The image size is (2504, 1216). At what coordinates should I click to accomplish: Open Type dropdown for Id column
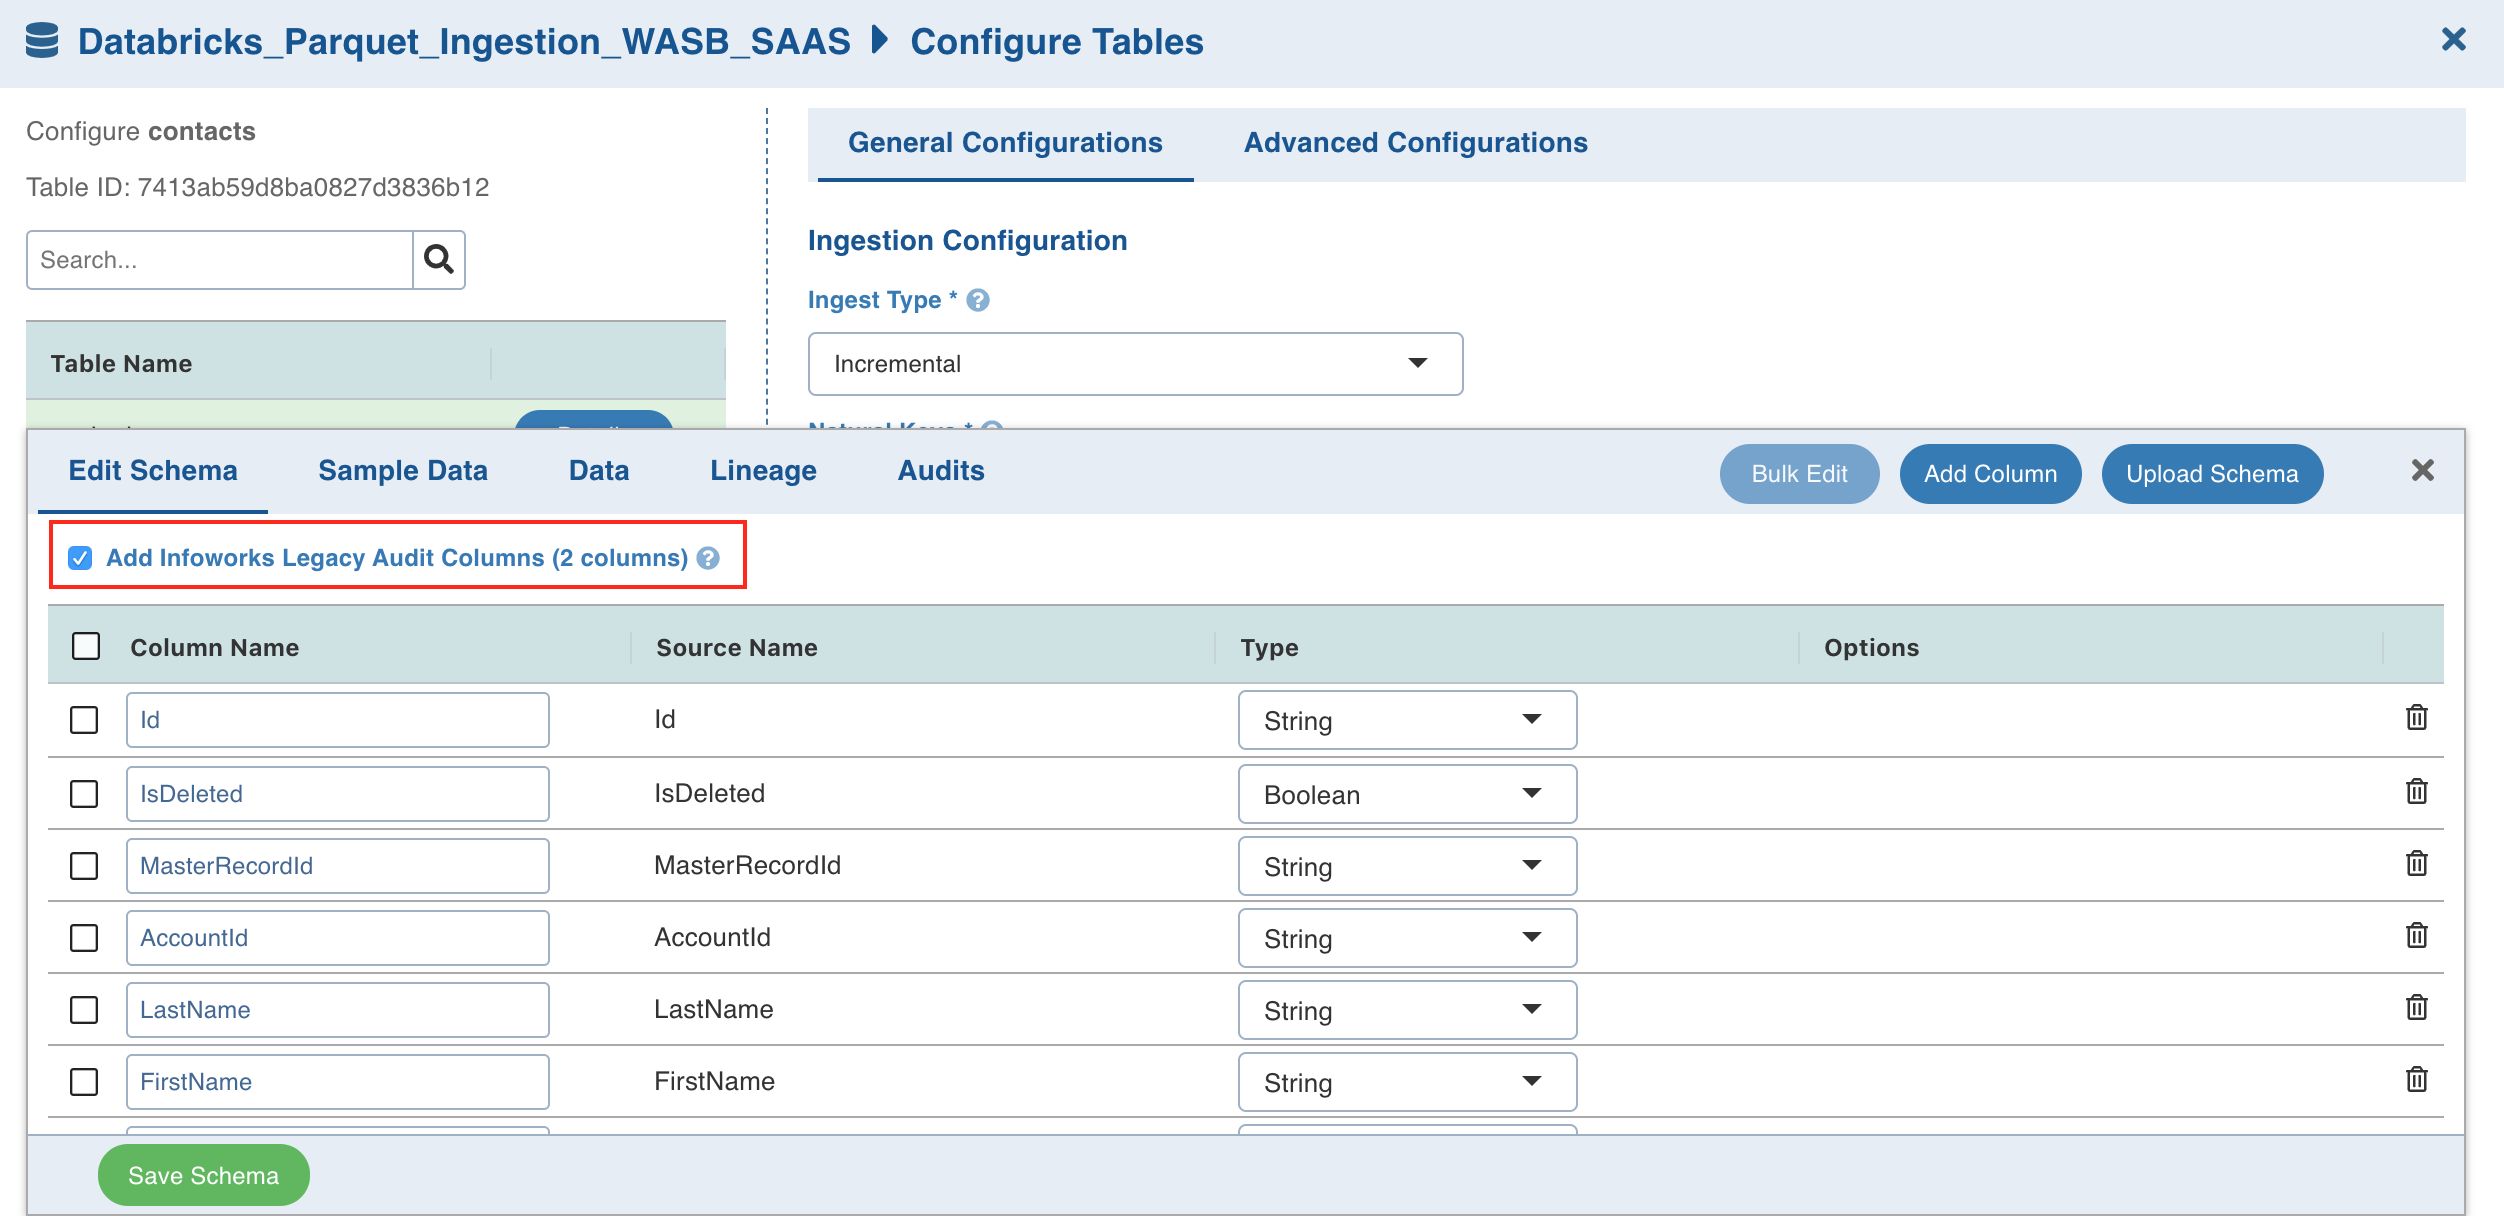coord(1407,720)
